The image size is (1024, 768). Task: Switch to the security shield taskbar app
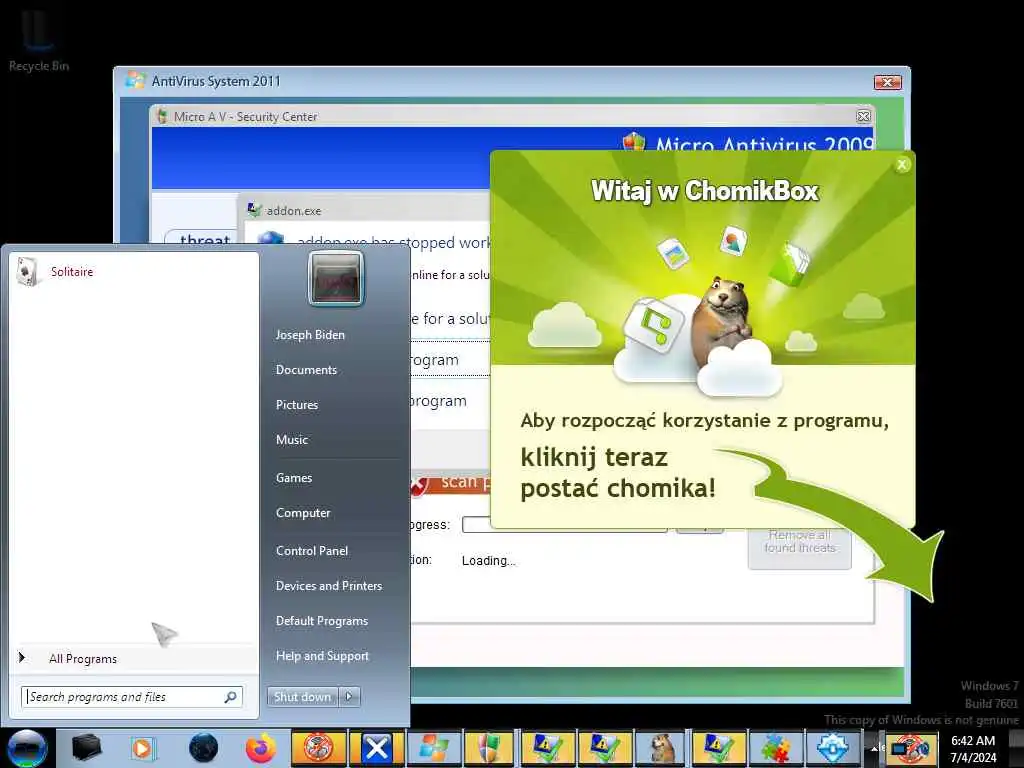(x=490, y=748)
